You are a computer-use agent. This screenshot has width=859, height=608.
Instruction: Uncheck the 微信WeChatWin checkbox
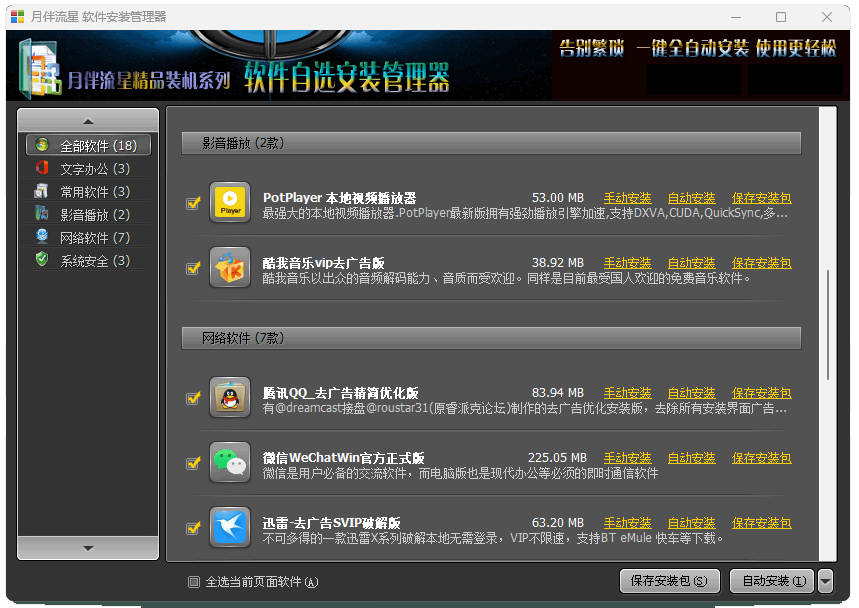tap(193, 463)
